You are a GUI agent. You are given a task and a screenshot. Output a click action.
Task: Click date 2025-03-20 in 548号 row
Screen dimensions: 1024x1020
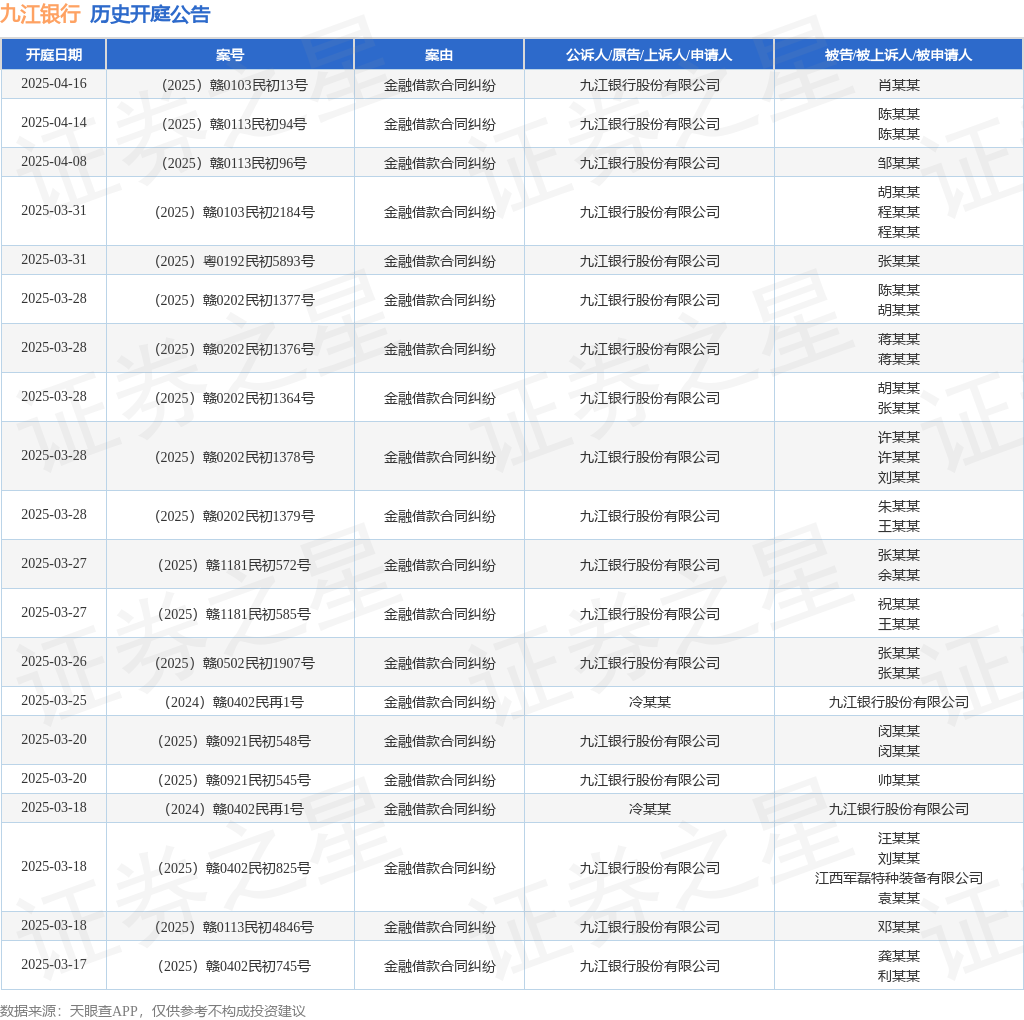pyautogui.click(x=54, y=739)
